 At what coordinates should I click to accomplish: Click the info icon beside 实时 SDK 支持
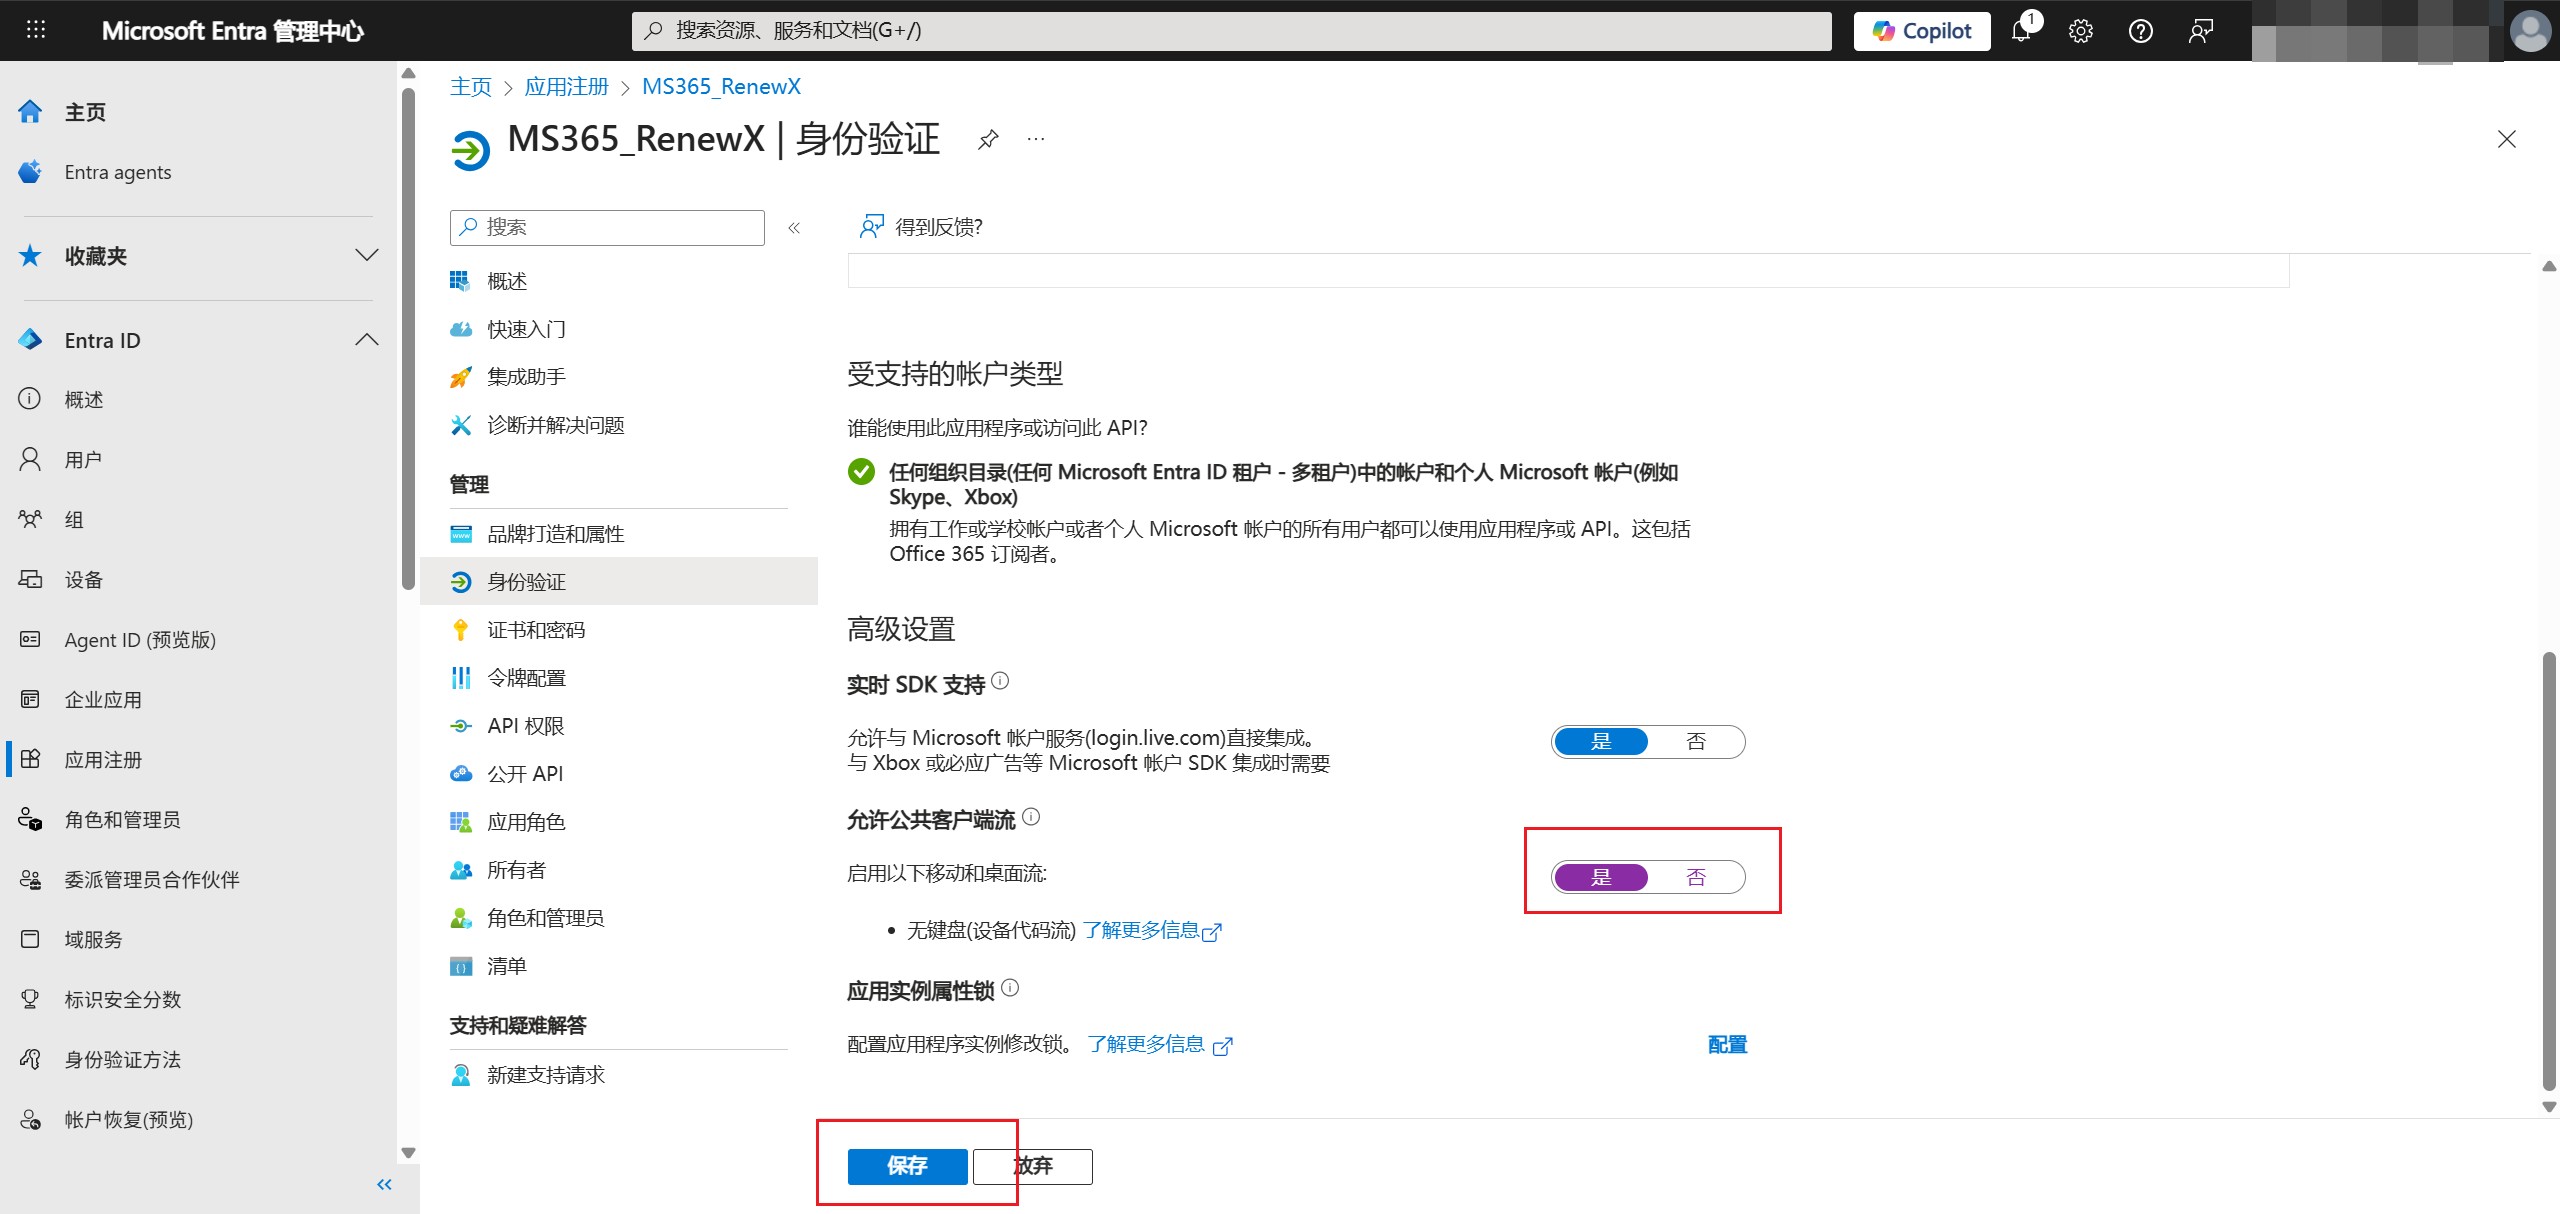[1000, 681]
